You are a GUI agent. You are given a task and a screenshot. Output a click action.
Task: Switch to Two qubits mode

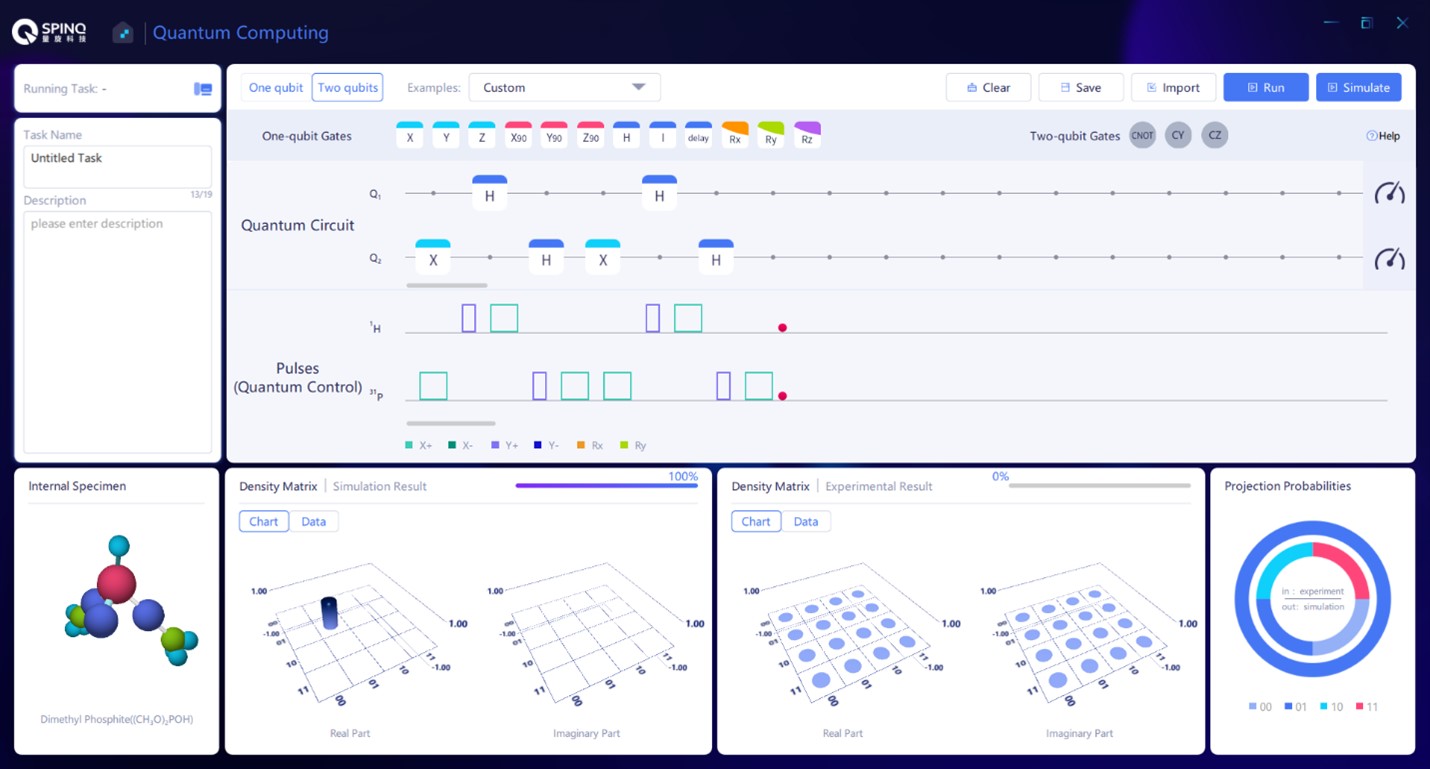coord(347,88)
